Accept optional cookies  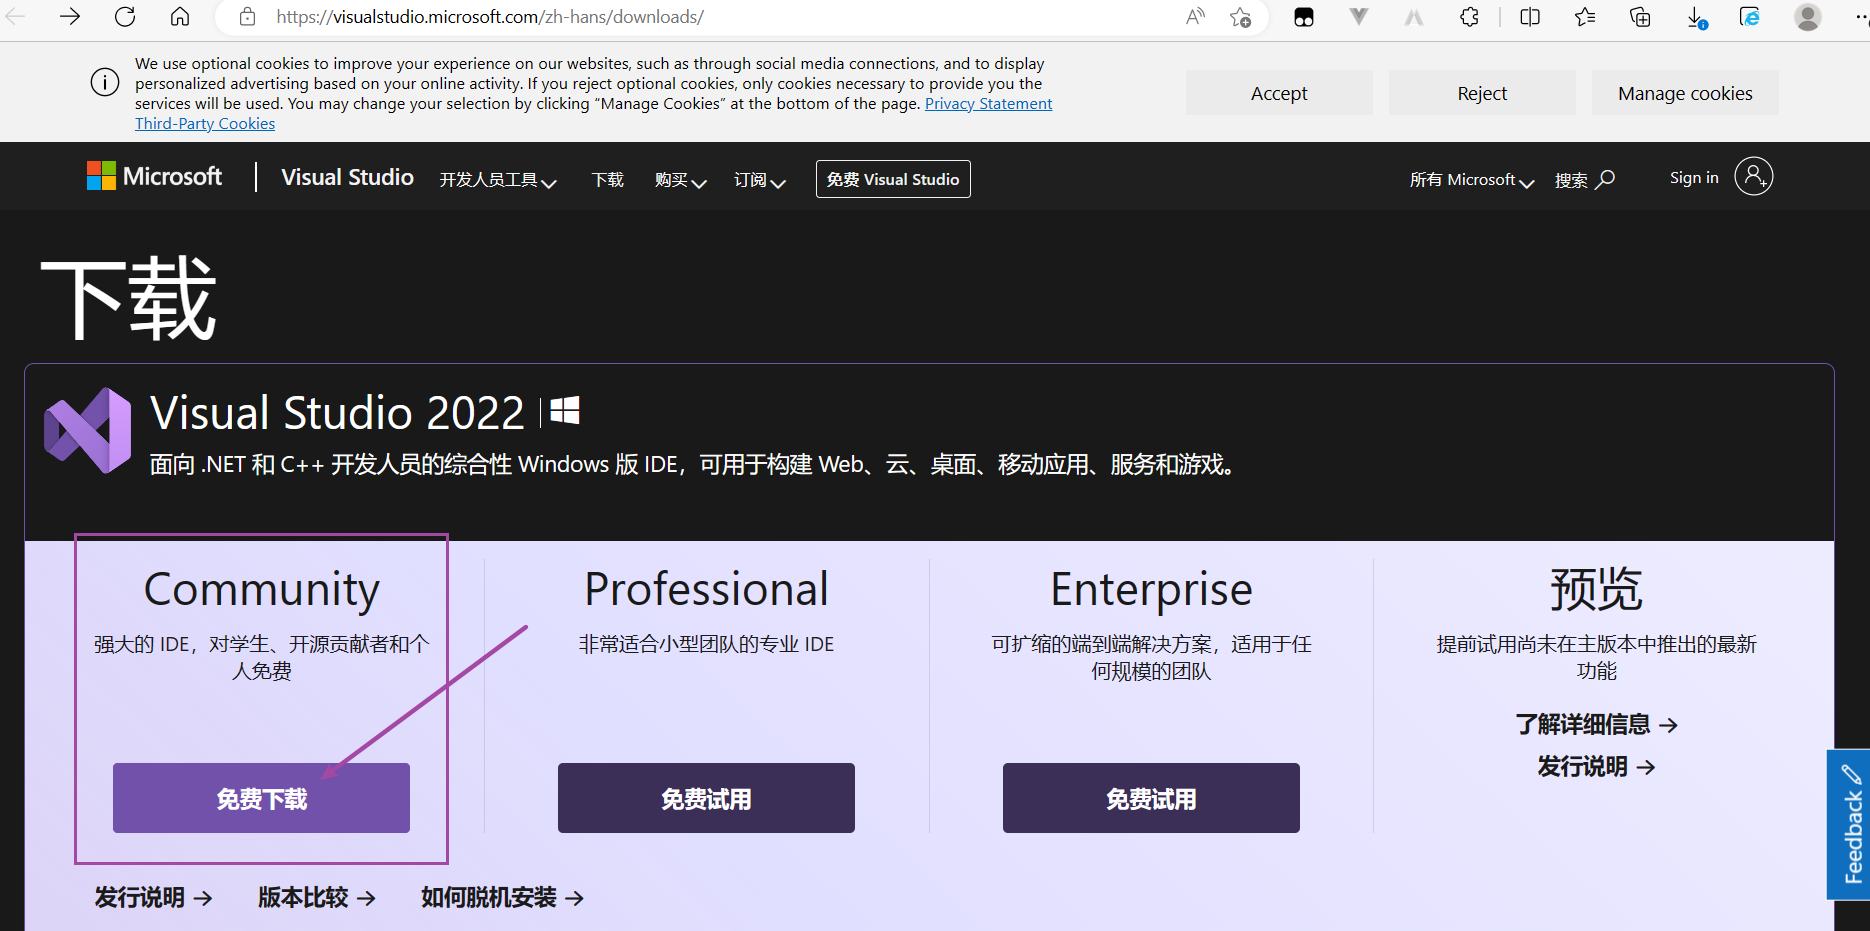pyautogui.click(x=1279, y=93)
